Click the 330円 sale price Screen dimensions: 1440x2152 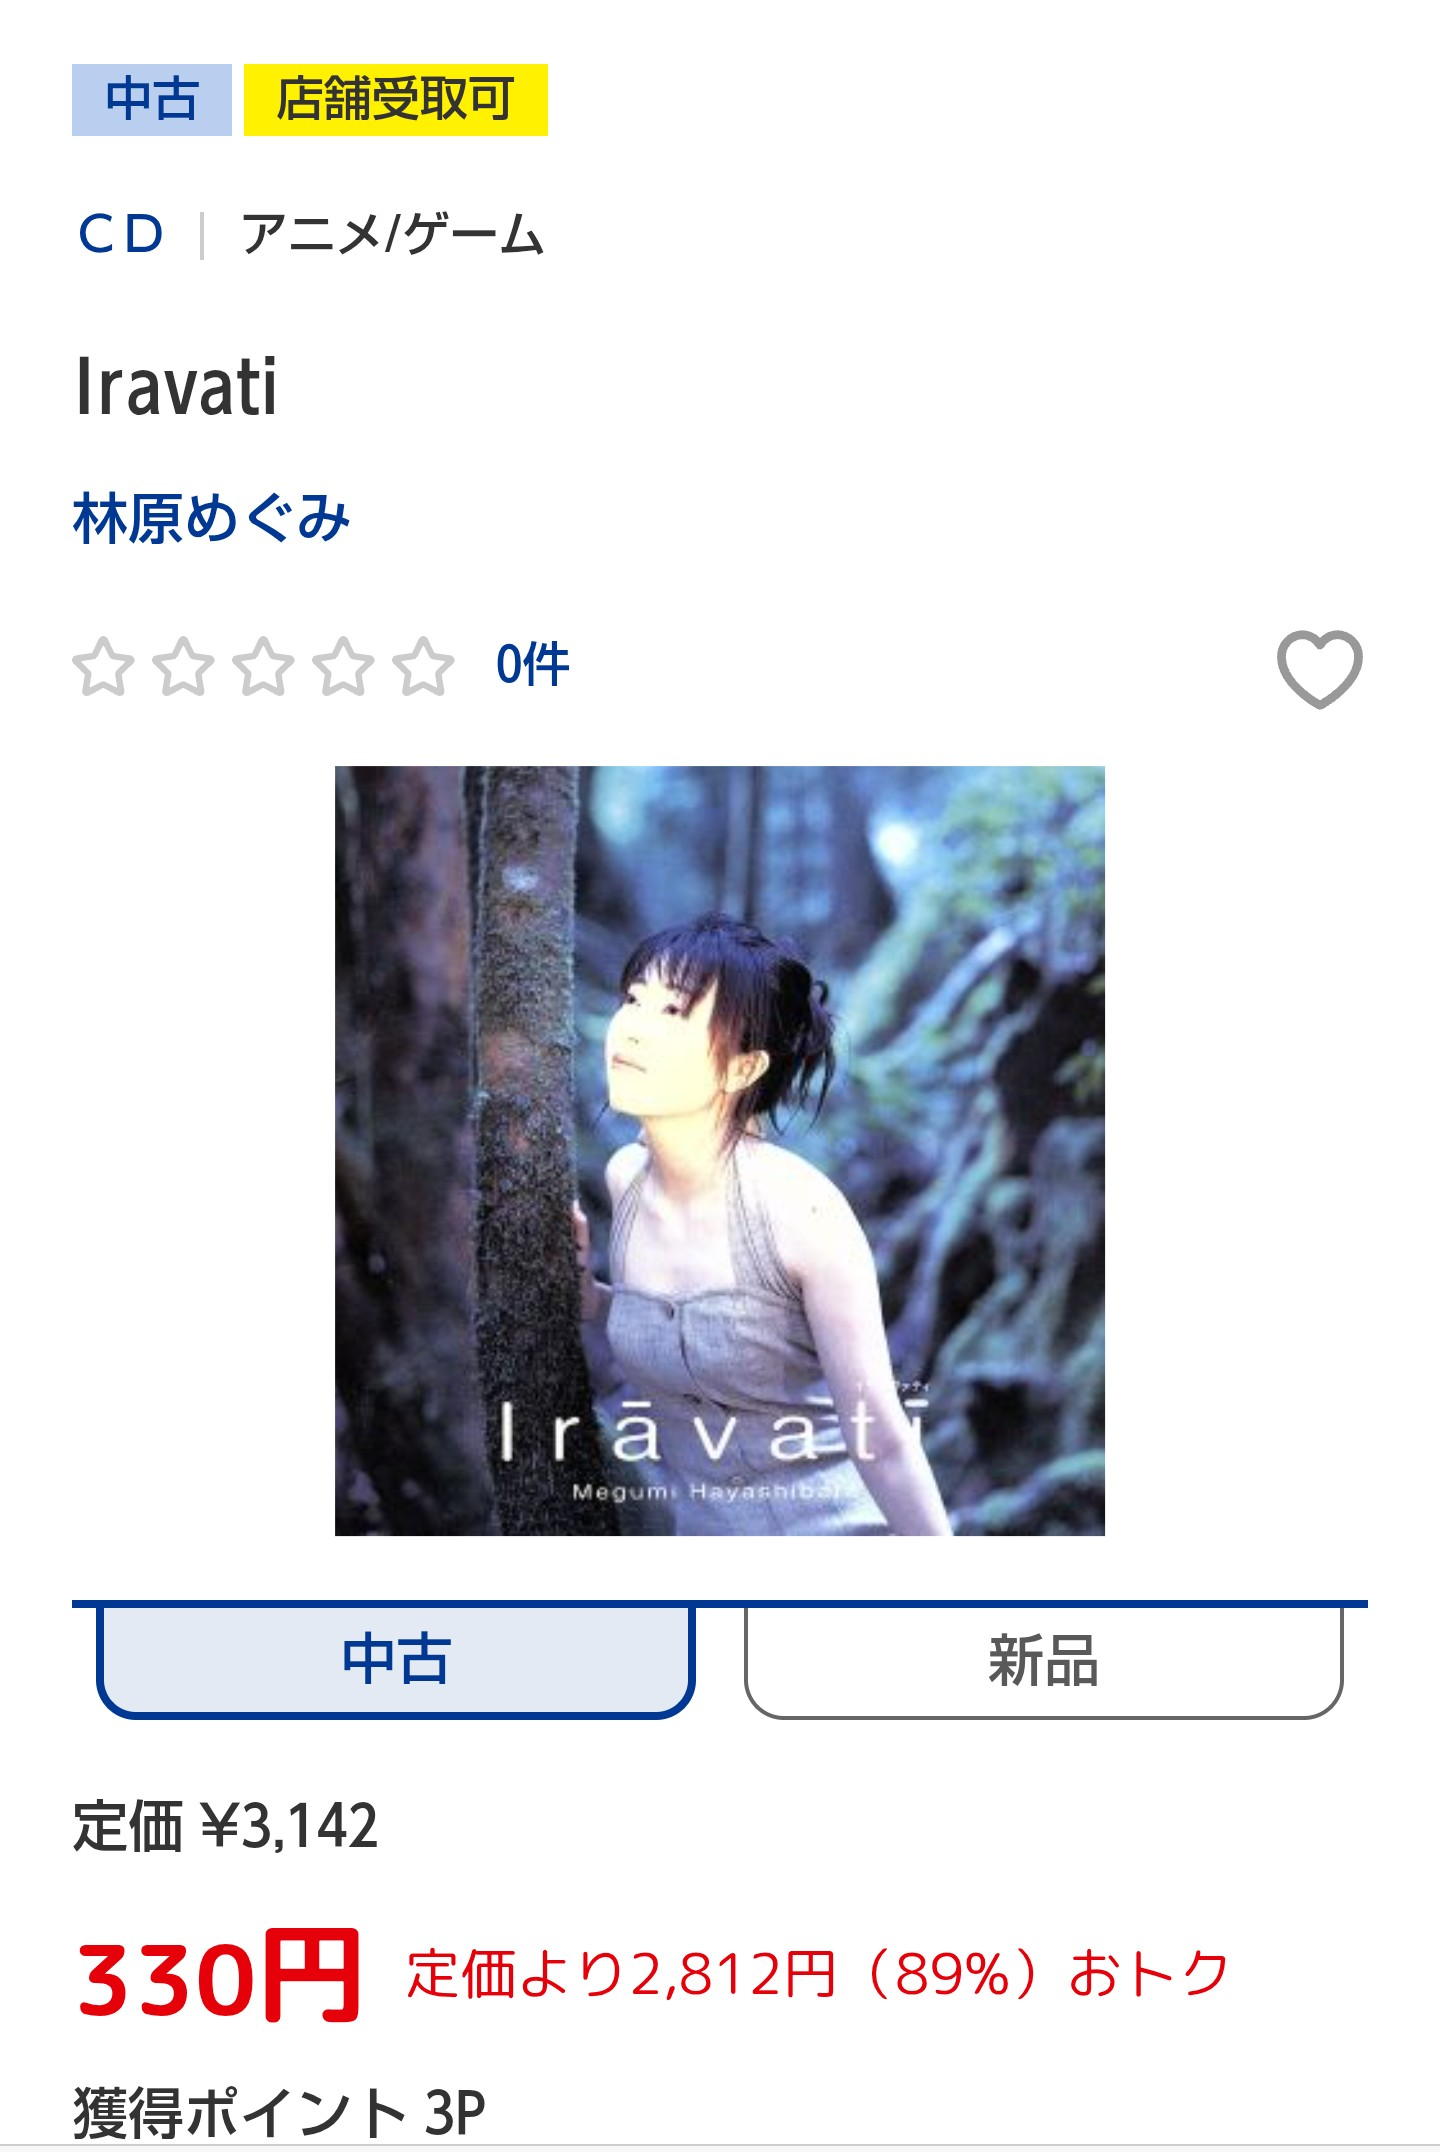point(218,1976)
